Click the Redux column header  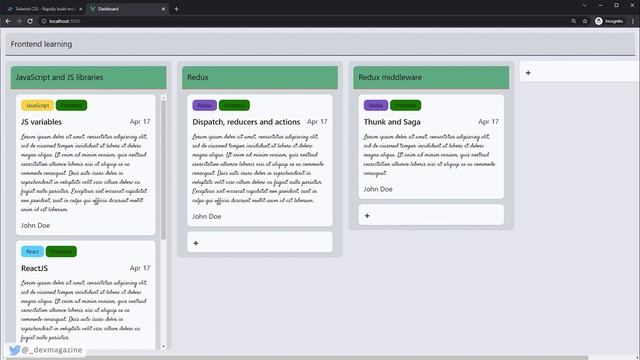point(260,77)
